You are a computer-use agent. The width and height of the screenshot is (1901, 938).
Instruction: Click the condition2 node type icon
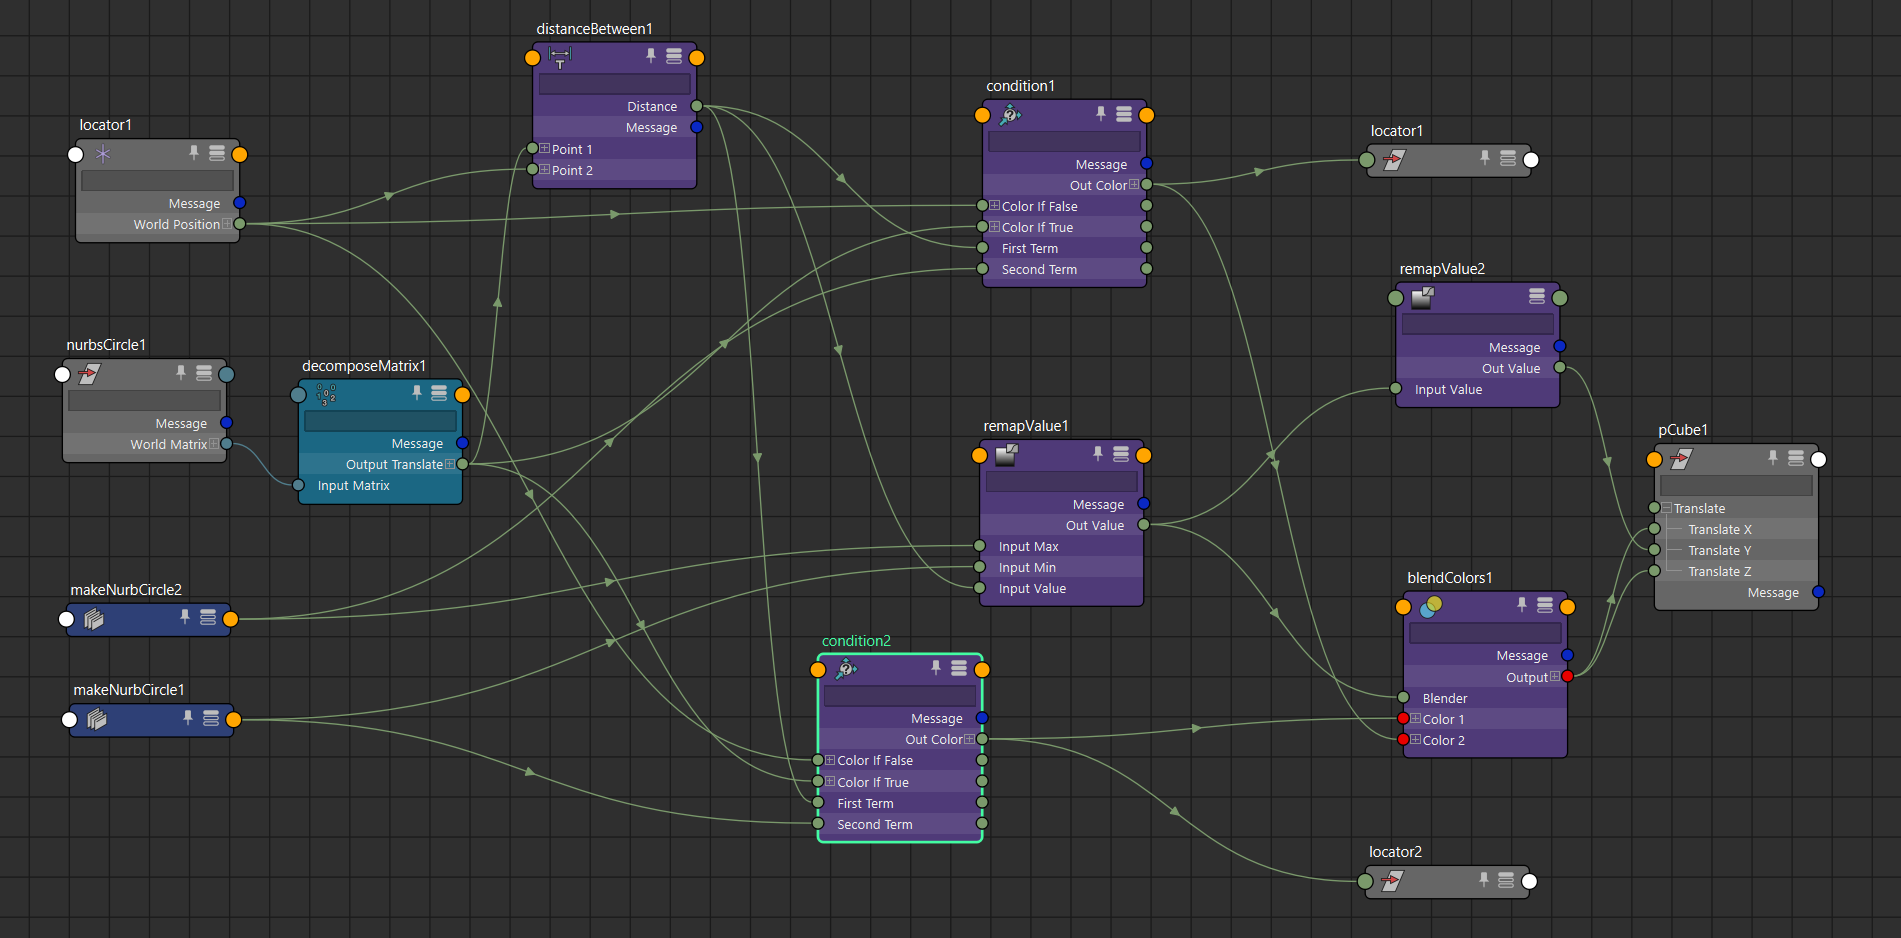[846, 669]
